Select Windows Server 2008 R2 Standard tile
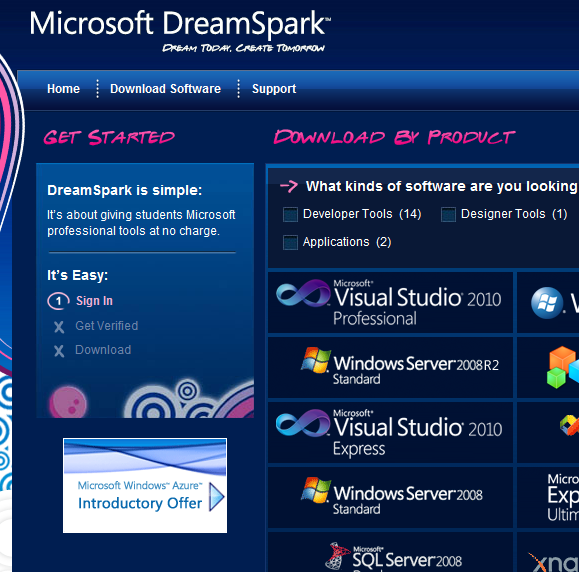Viewport: 579px width, 572px height. tap(390, 367)
